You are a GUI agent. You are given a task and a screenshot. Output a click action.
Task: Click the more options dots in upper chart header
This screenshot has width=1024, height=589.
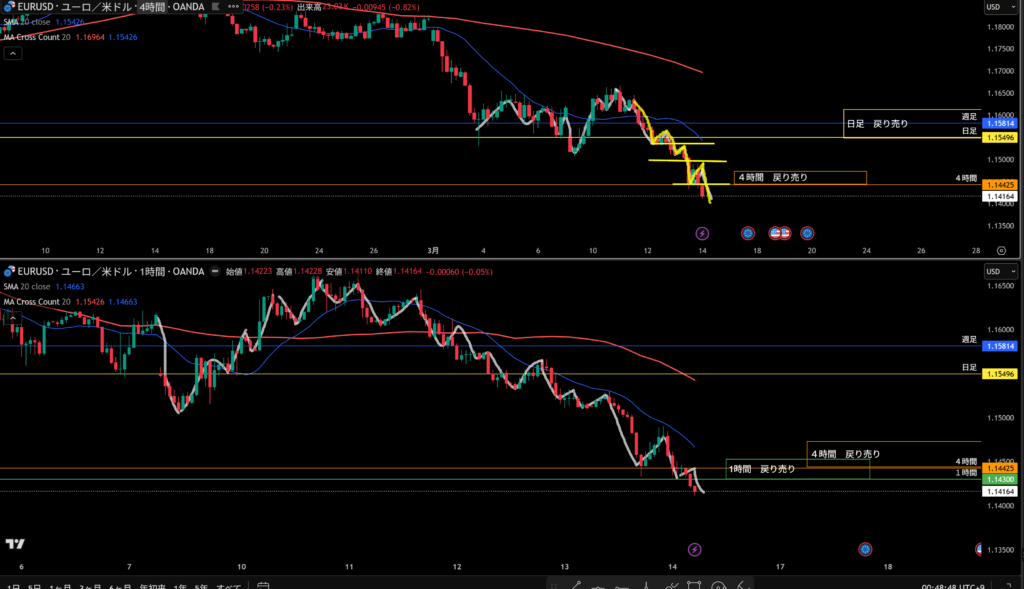(233, 6)
